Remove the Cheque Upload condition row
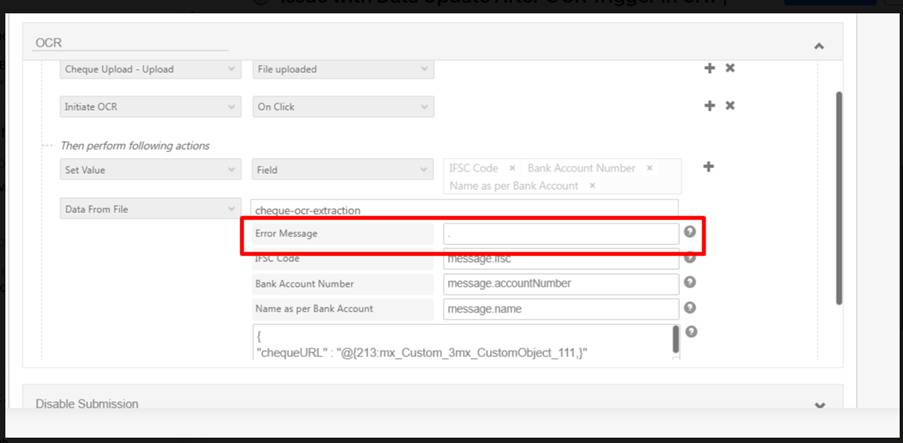The width and height of the screenshot is (903, 443). coord(730,68)
